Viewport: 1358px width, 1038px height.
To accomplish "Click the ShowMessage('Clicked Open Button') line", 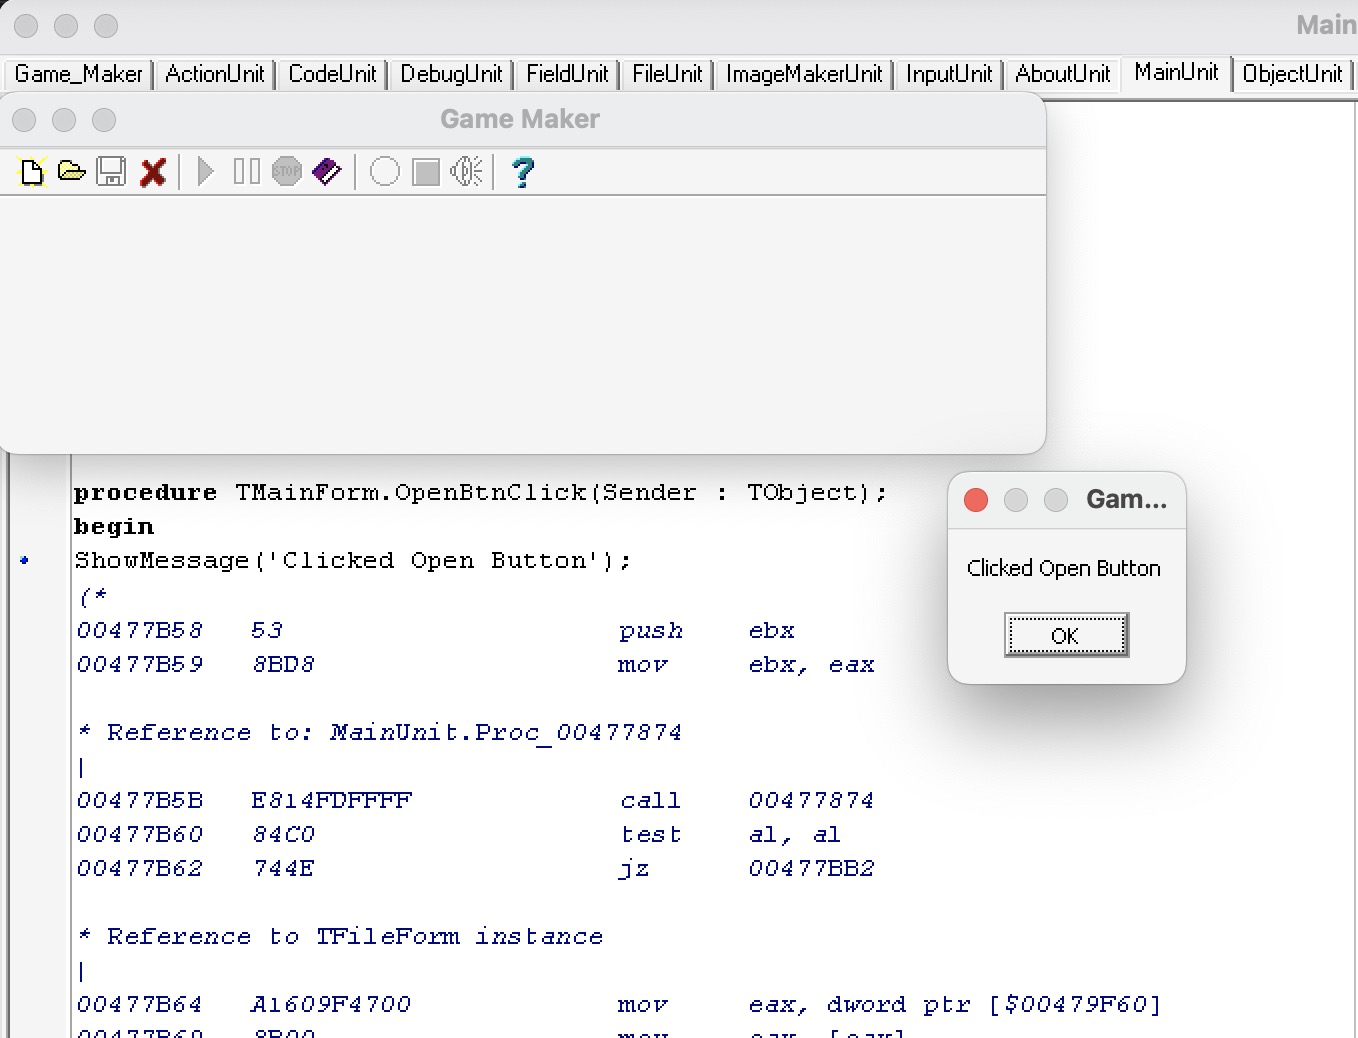I will (x=353, y=561).
